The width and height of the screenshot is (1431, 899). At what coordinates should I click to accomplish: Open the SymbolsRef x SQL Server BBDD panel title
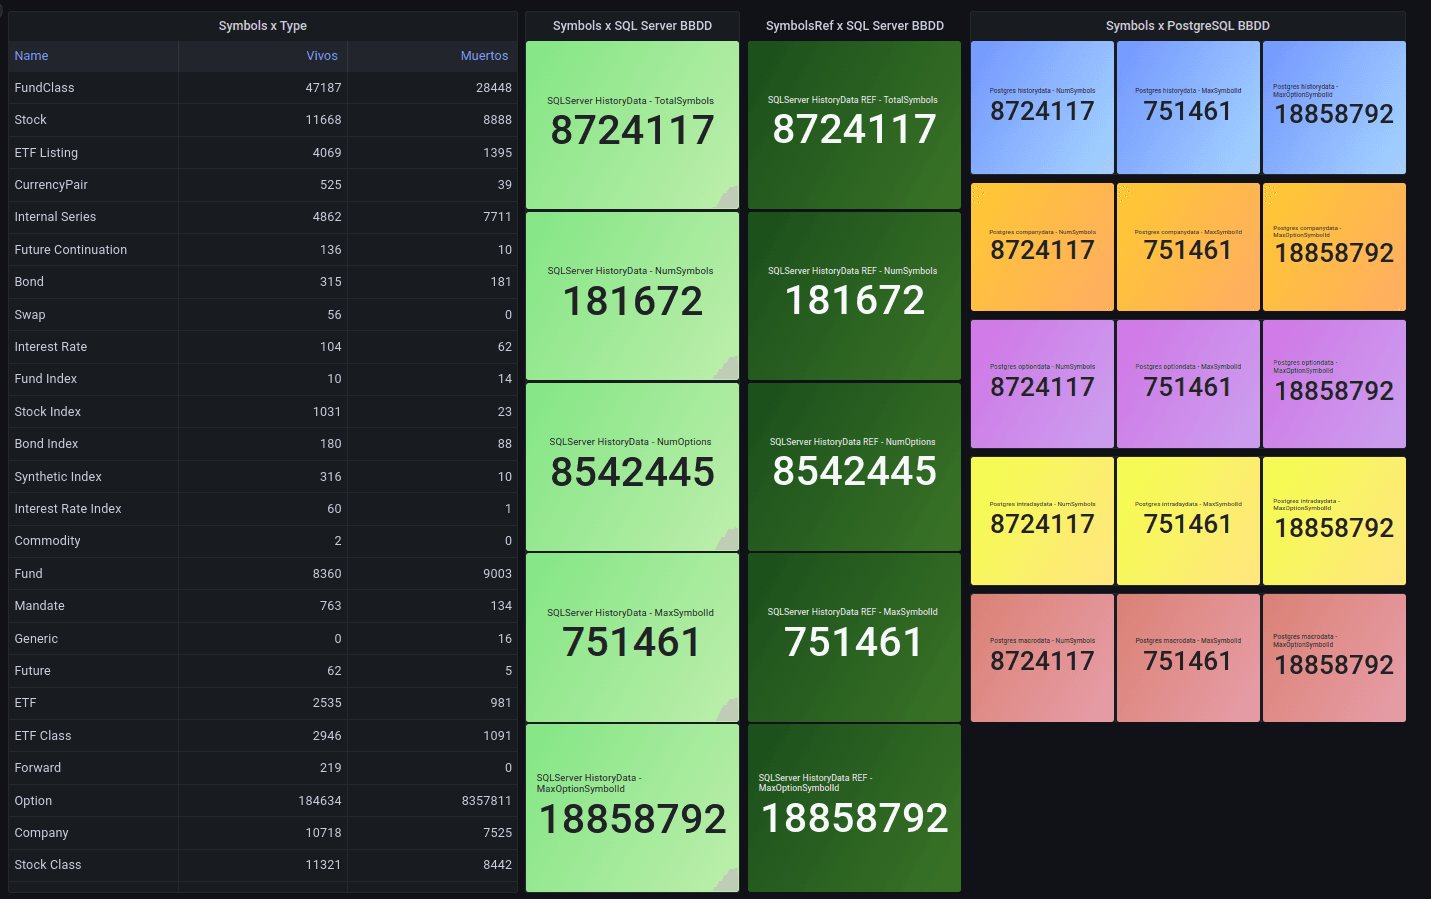click(855, 26)
